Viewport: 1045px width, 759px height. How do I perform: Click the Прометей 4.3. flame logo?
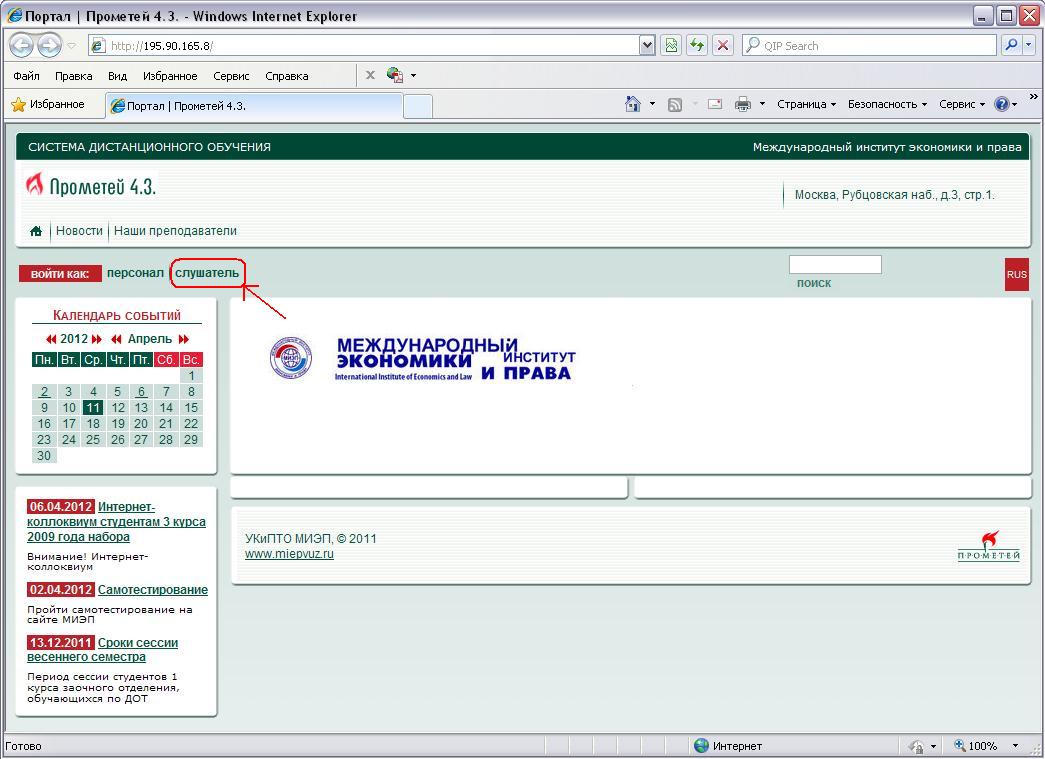click(x=91, y=186)
